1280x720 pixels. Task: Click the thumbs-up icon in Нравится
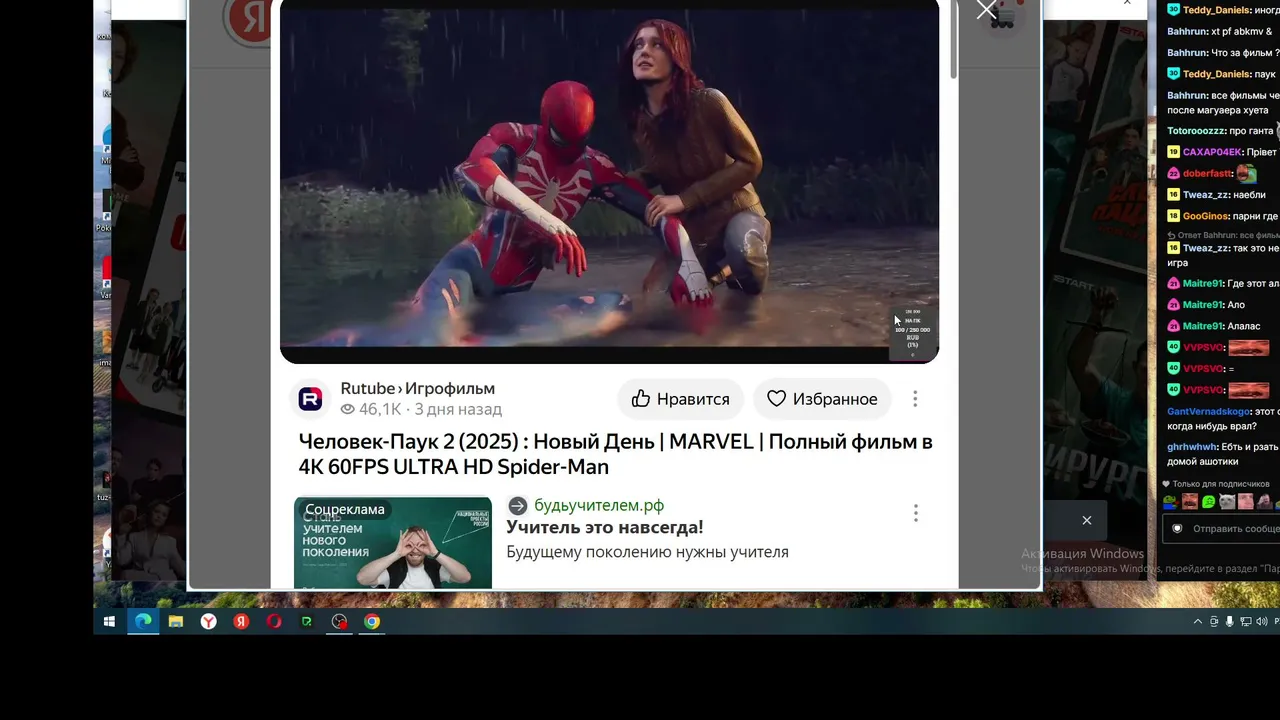[x=641, y=399]
